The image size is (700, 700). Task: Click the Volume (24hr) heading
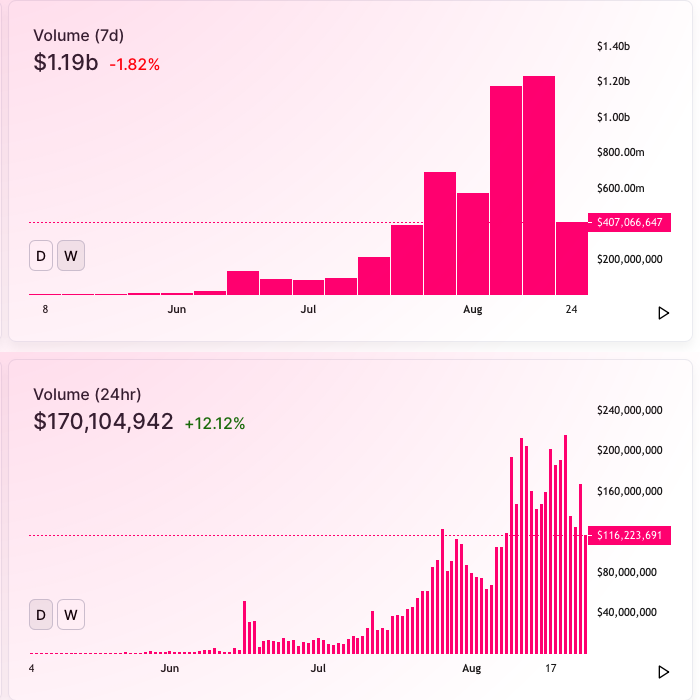click(87, 394)
